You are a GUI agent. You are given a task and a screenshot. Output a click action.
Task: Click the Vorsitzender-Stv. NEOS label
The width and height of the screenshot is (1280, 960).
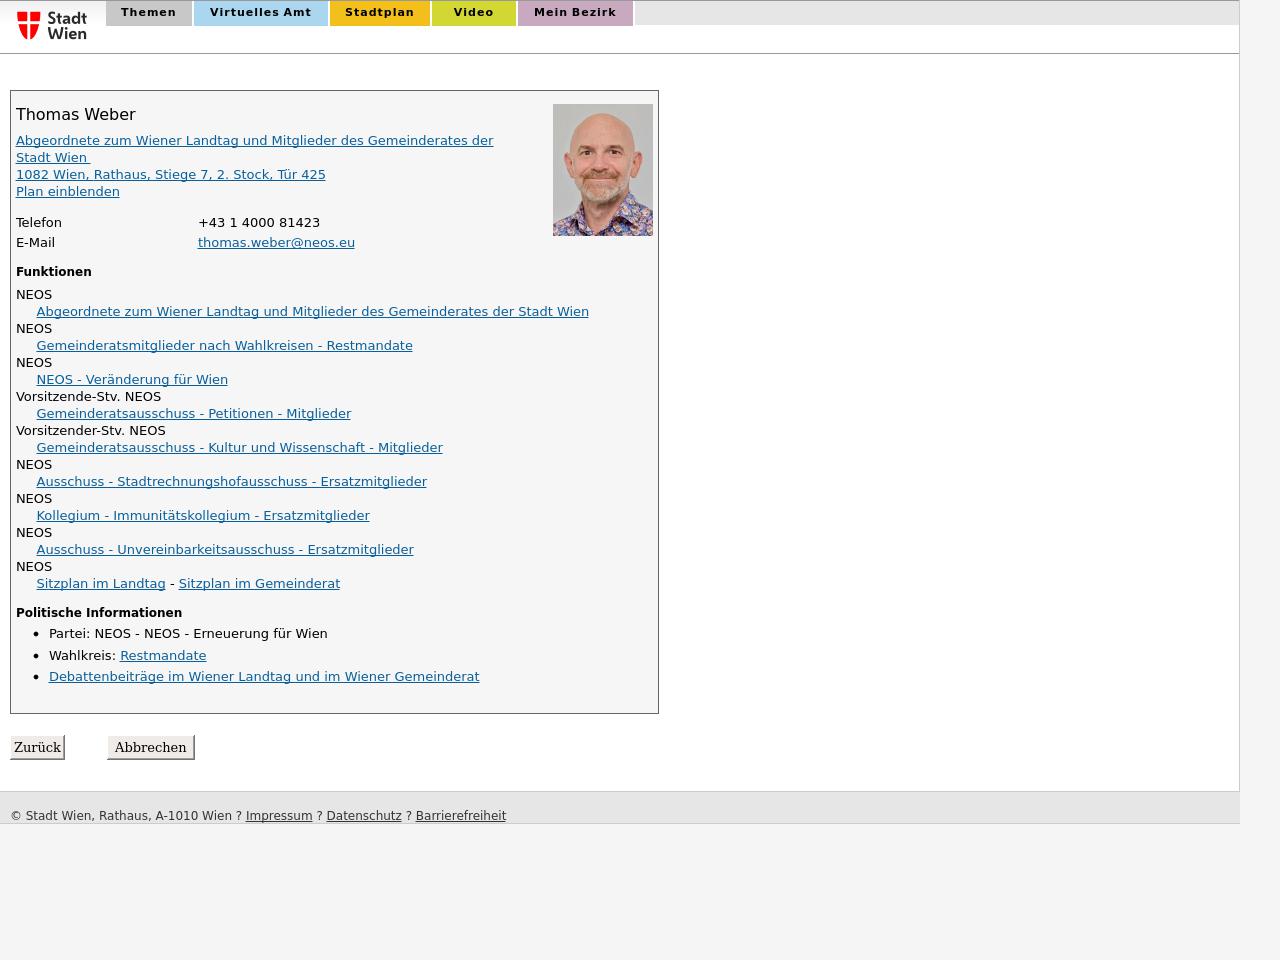tap(91, 430)
